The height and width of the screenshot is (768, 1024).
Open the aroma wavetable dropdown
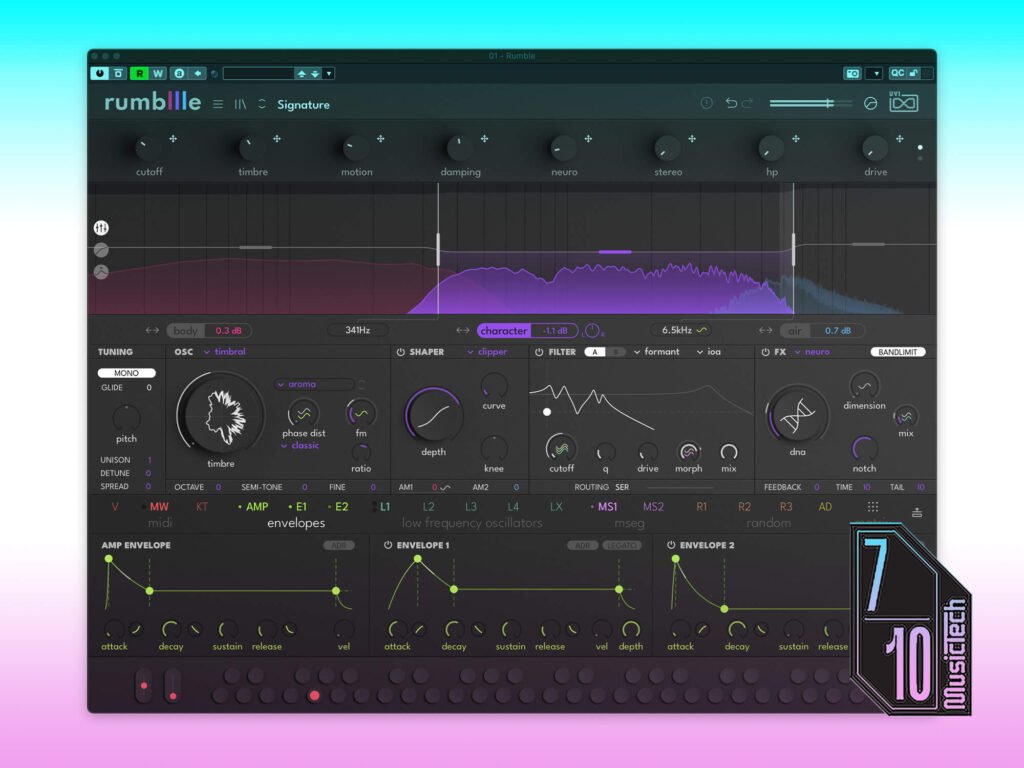click(x=315, y=384)
